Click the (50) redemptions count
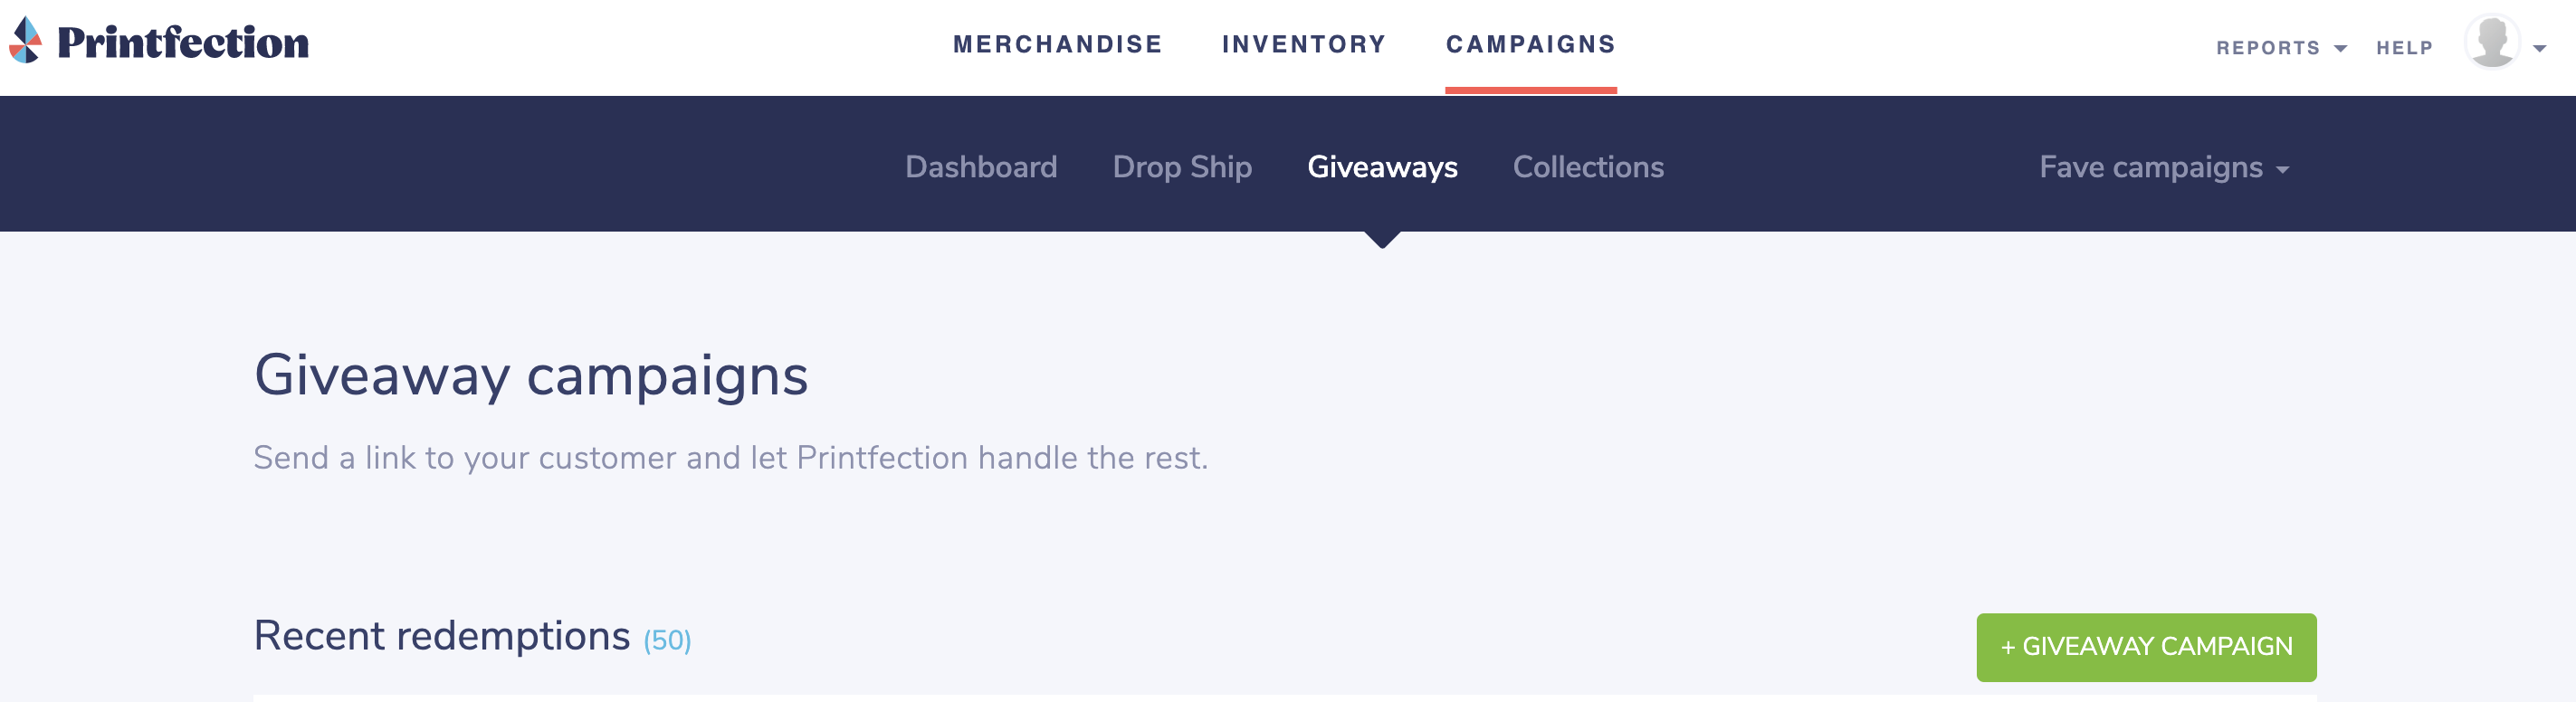The height and width of the screenshot is (702, 2576). pyautogui.click(x=667, y=641)
